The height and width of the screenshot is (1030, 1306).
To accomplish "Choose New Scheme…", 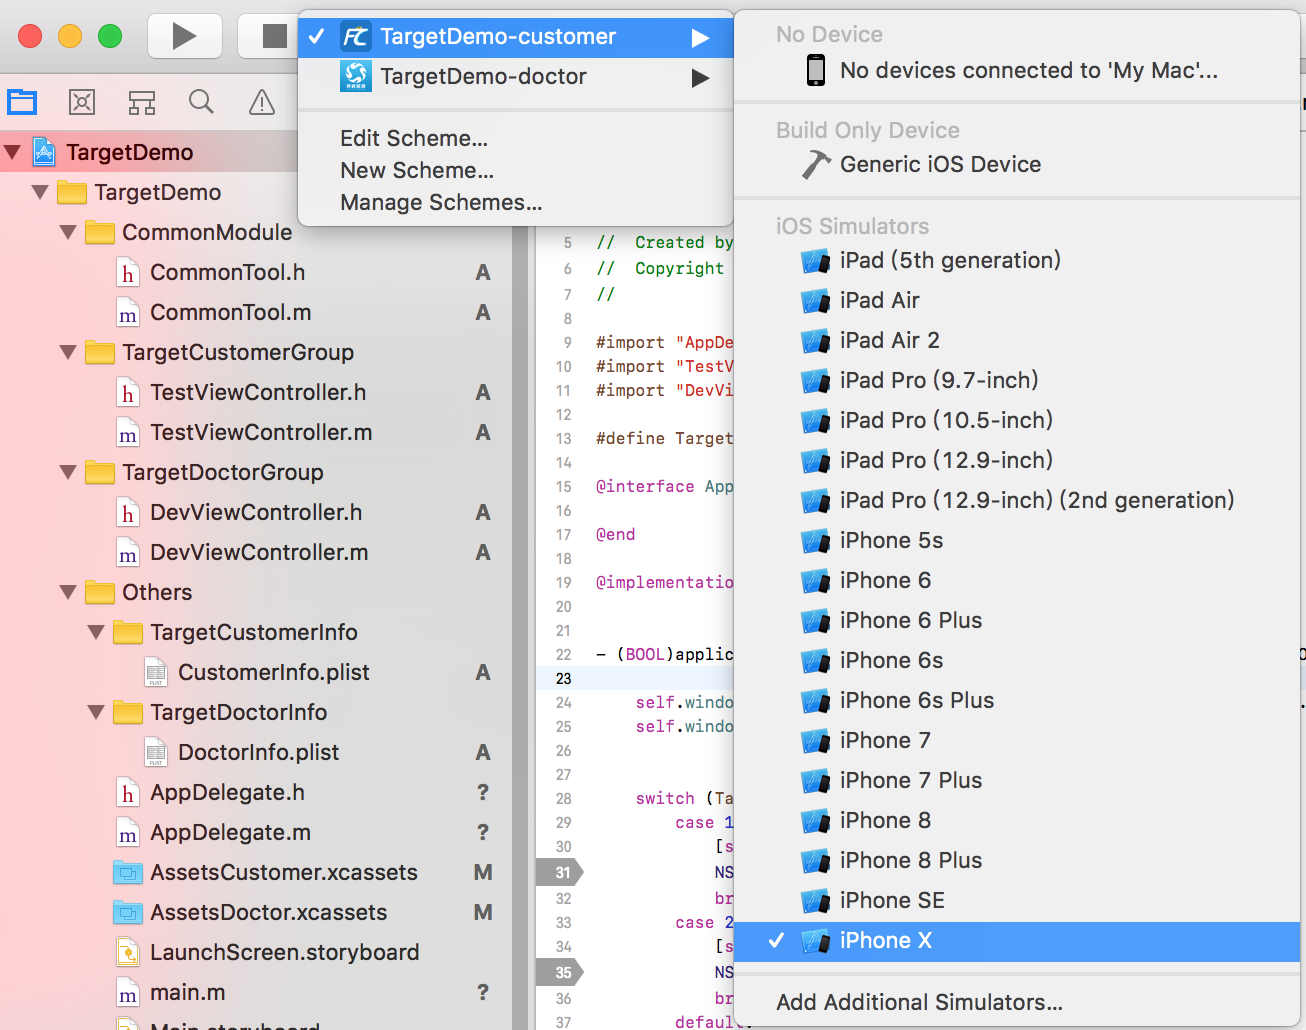I will click(x=417, y=170).
